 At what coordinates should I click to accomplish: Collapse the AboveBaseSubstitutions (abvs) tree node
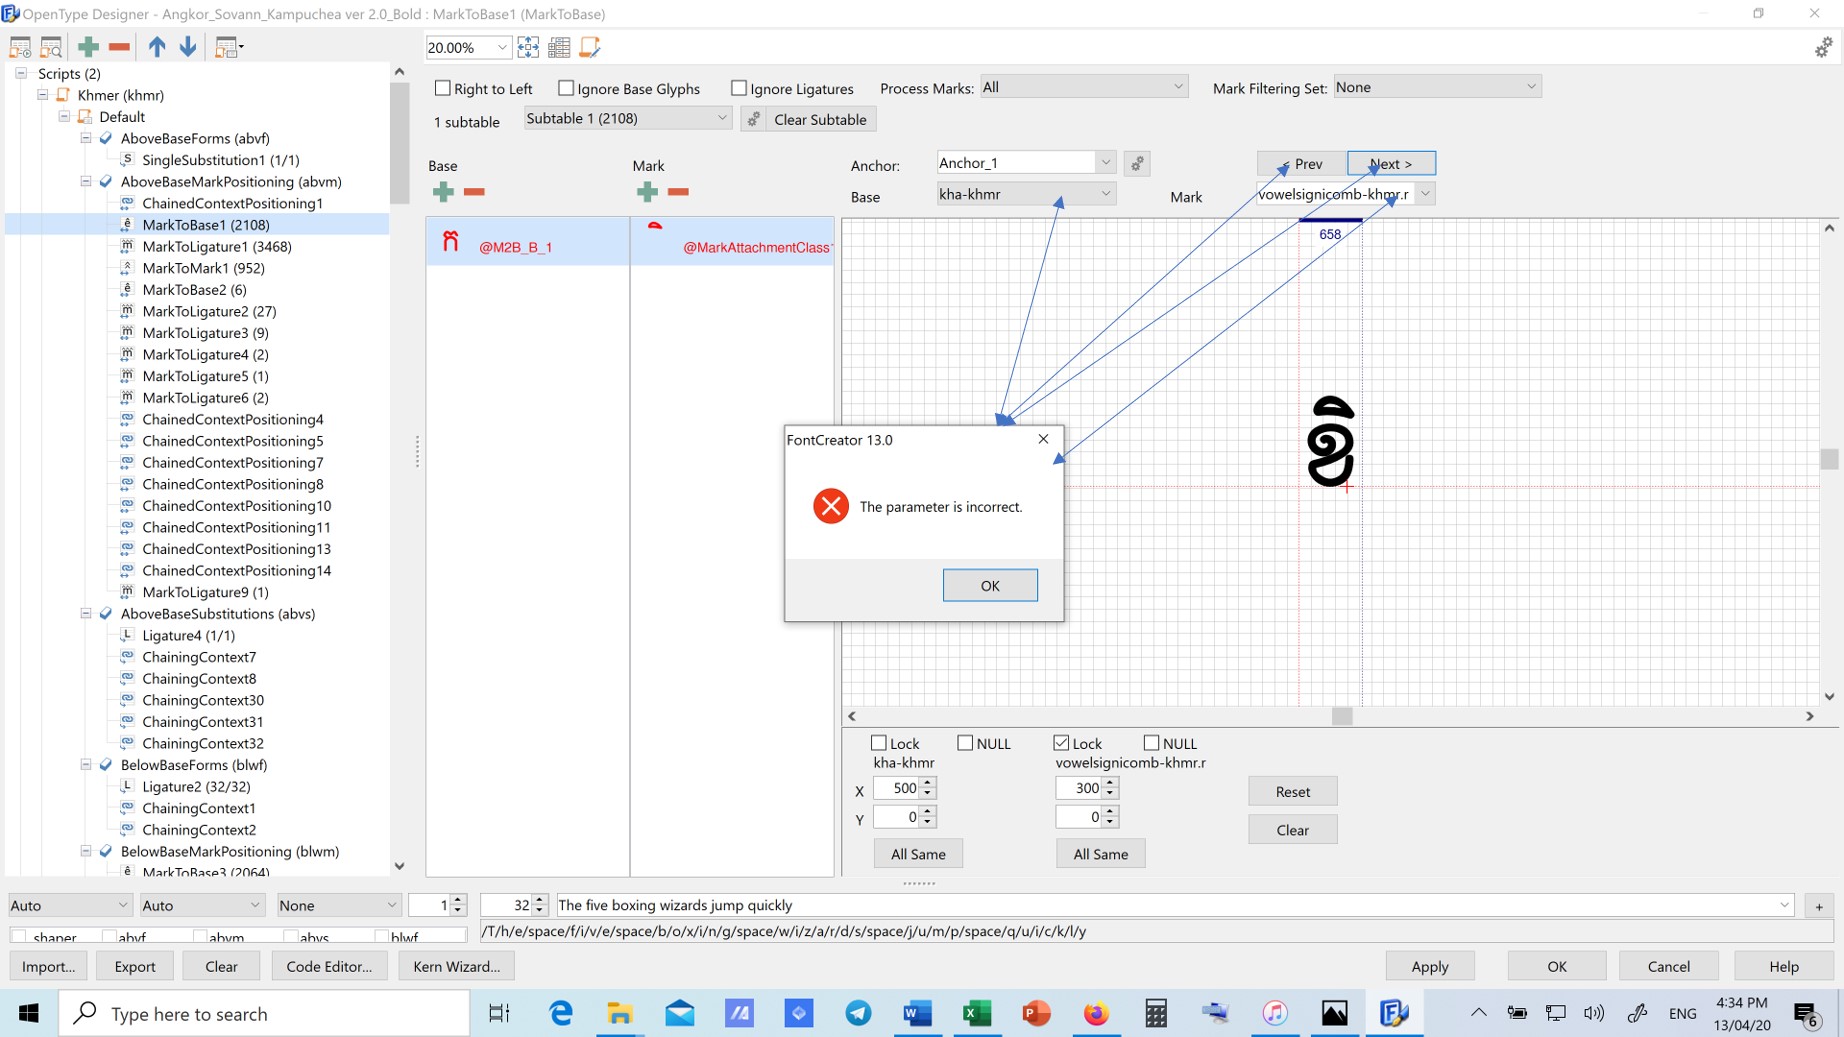point(86,614)
